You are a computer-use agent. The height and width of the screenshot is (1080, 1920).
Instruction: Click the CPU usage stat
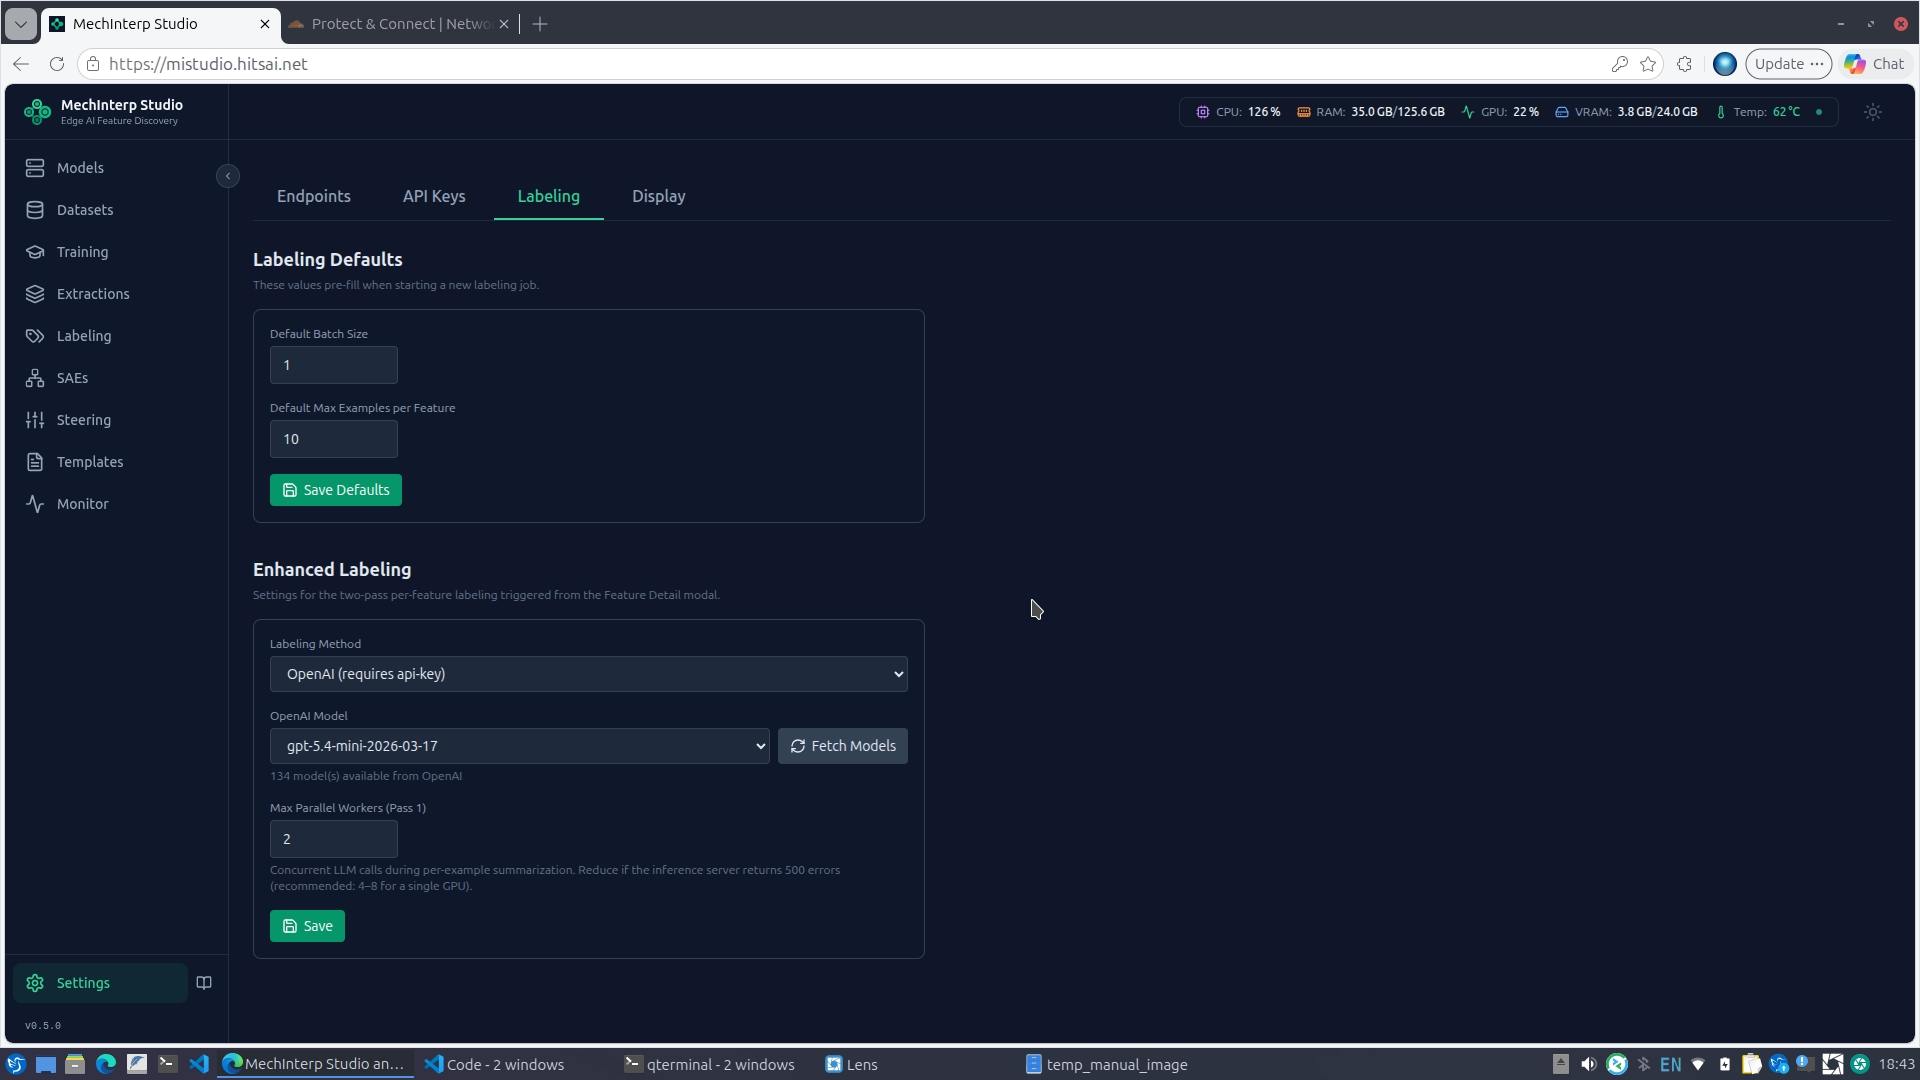[x=1238, y=112]
